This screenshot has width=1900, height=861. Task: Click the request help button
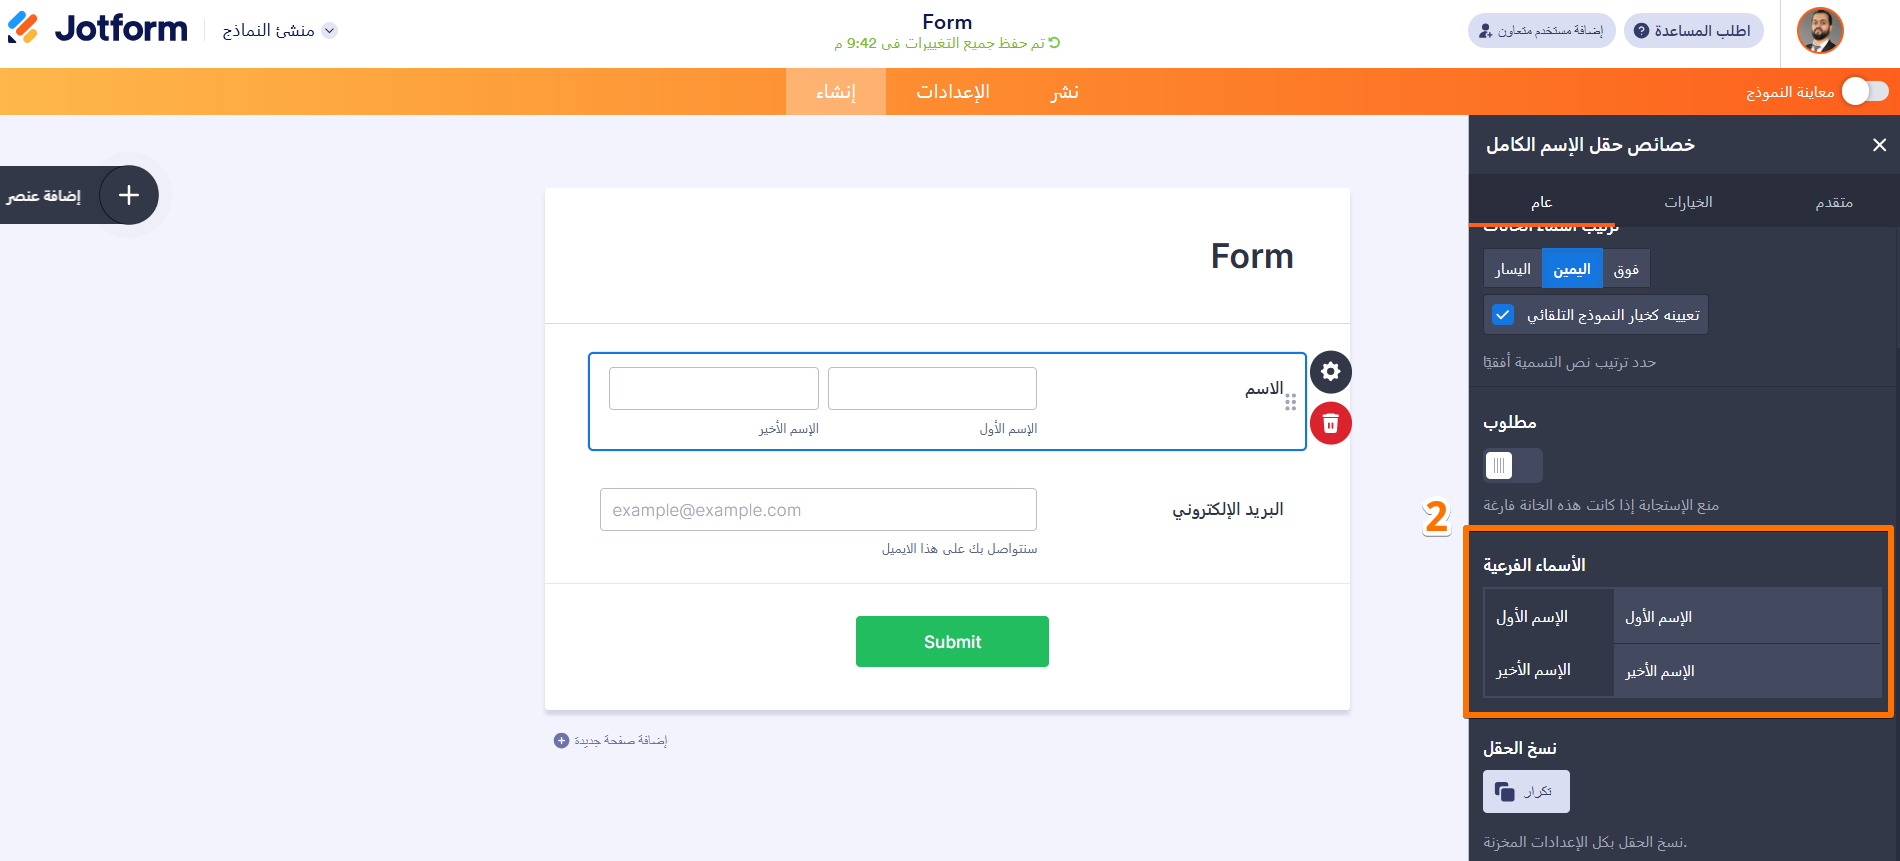click(1693, 31)
